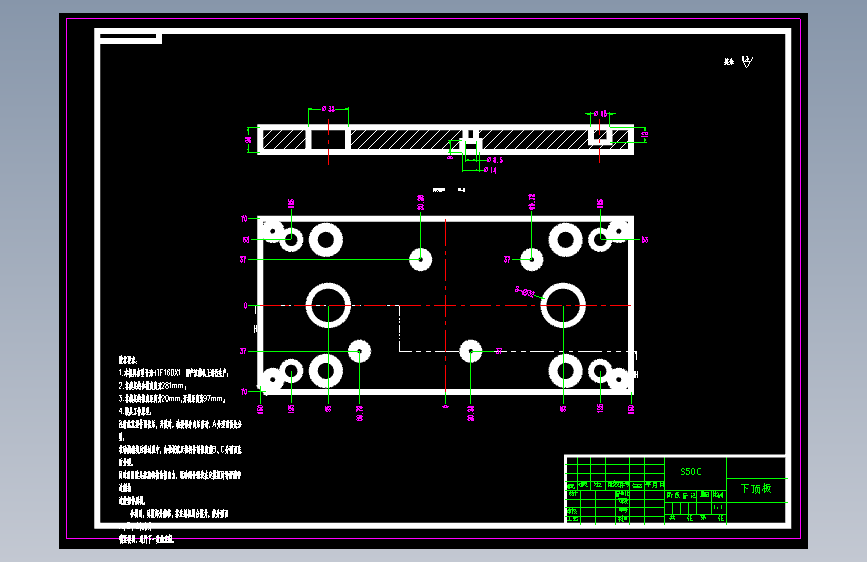Click the surface roughness symbol near 其余

click(x=747, y=61)
